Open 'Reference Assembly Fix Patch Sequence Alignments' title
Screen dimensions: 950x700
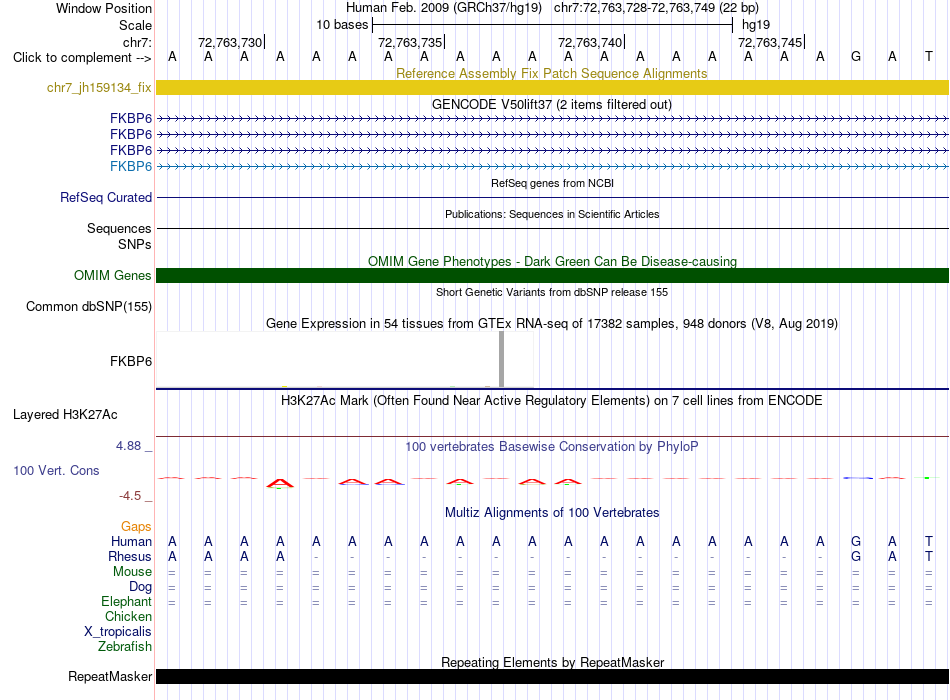click(x=551, y=73)
